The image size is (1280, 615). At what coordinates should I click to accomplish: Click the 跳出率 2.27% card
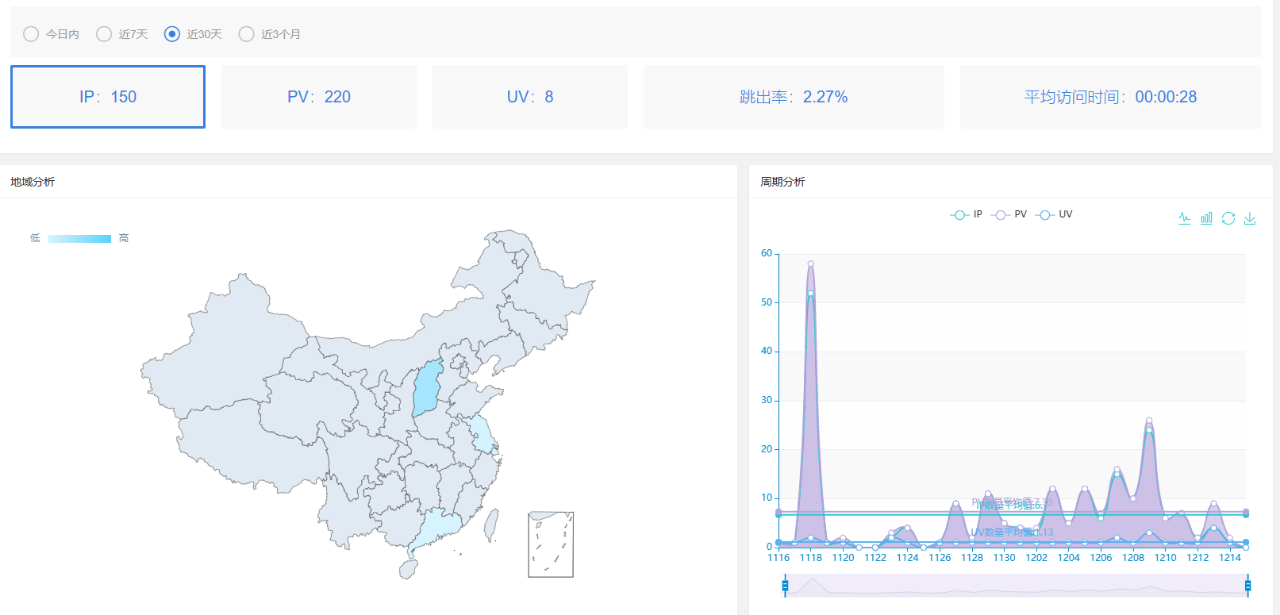tap(793, 97)
